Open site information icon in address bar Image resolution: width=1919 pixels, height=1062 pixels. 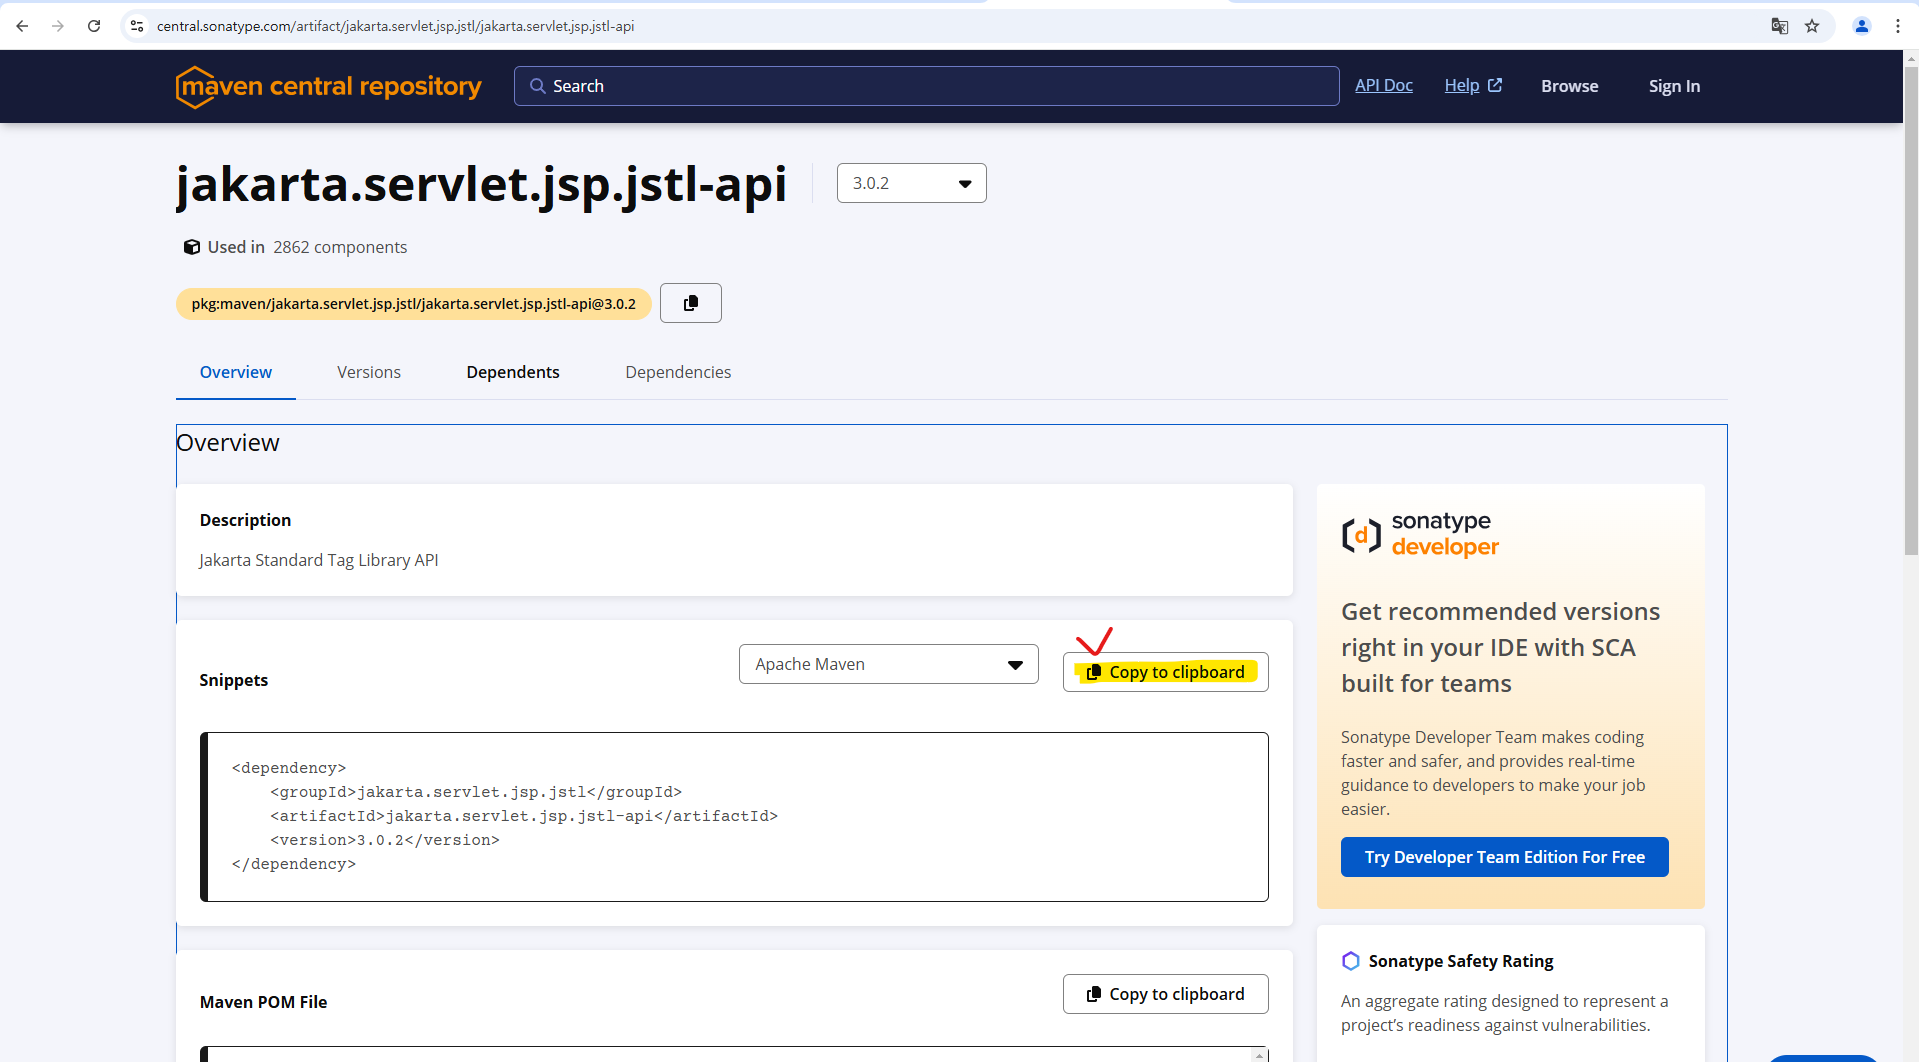pyautogui.click(x=137, y=26)
